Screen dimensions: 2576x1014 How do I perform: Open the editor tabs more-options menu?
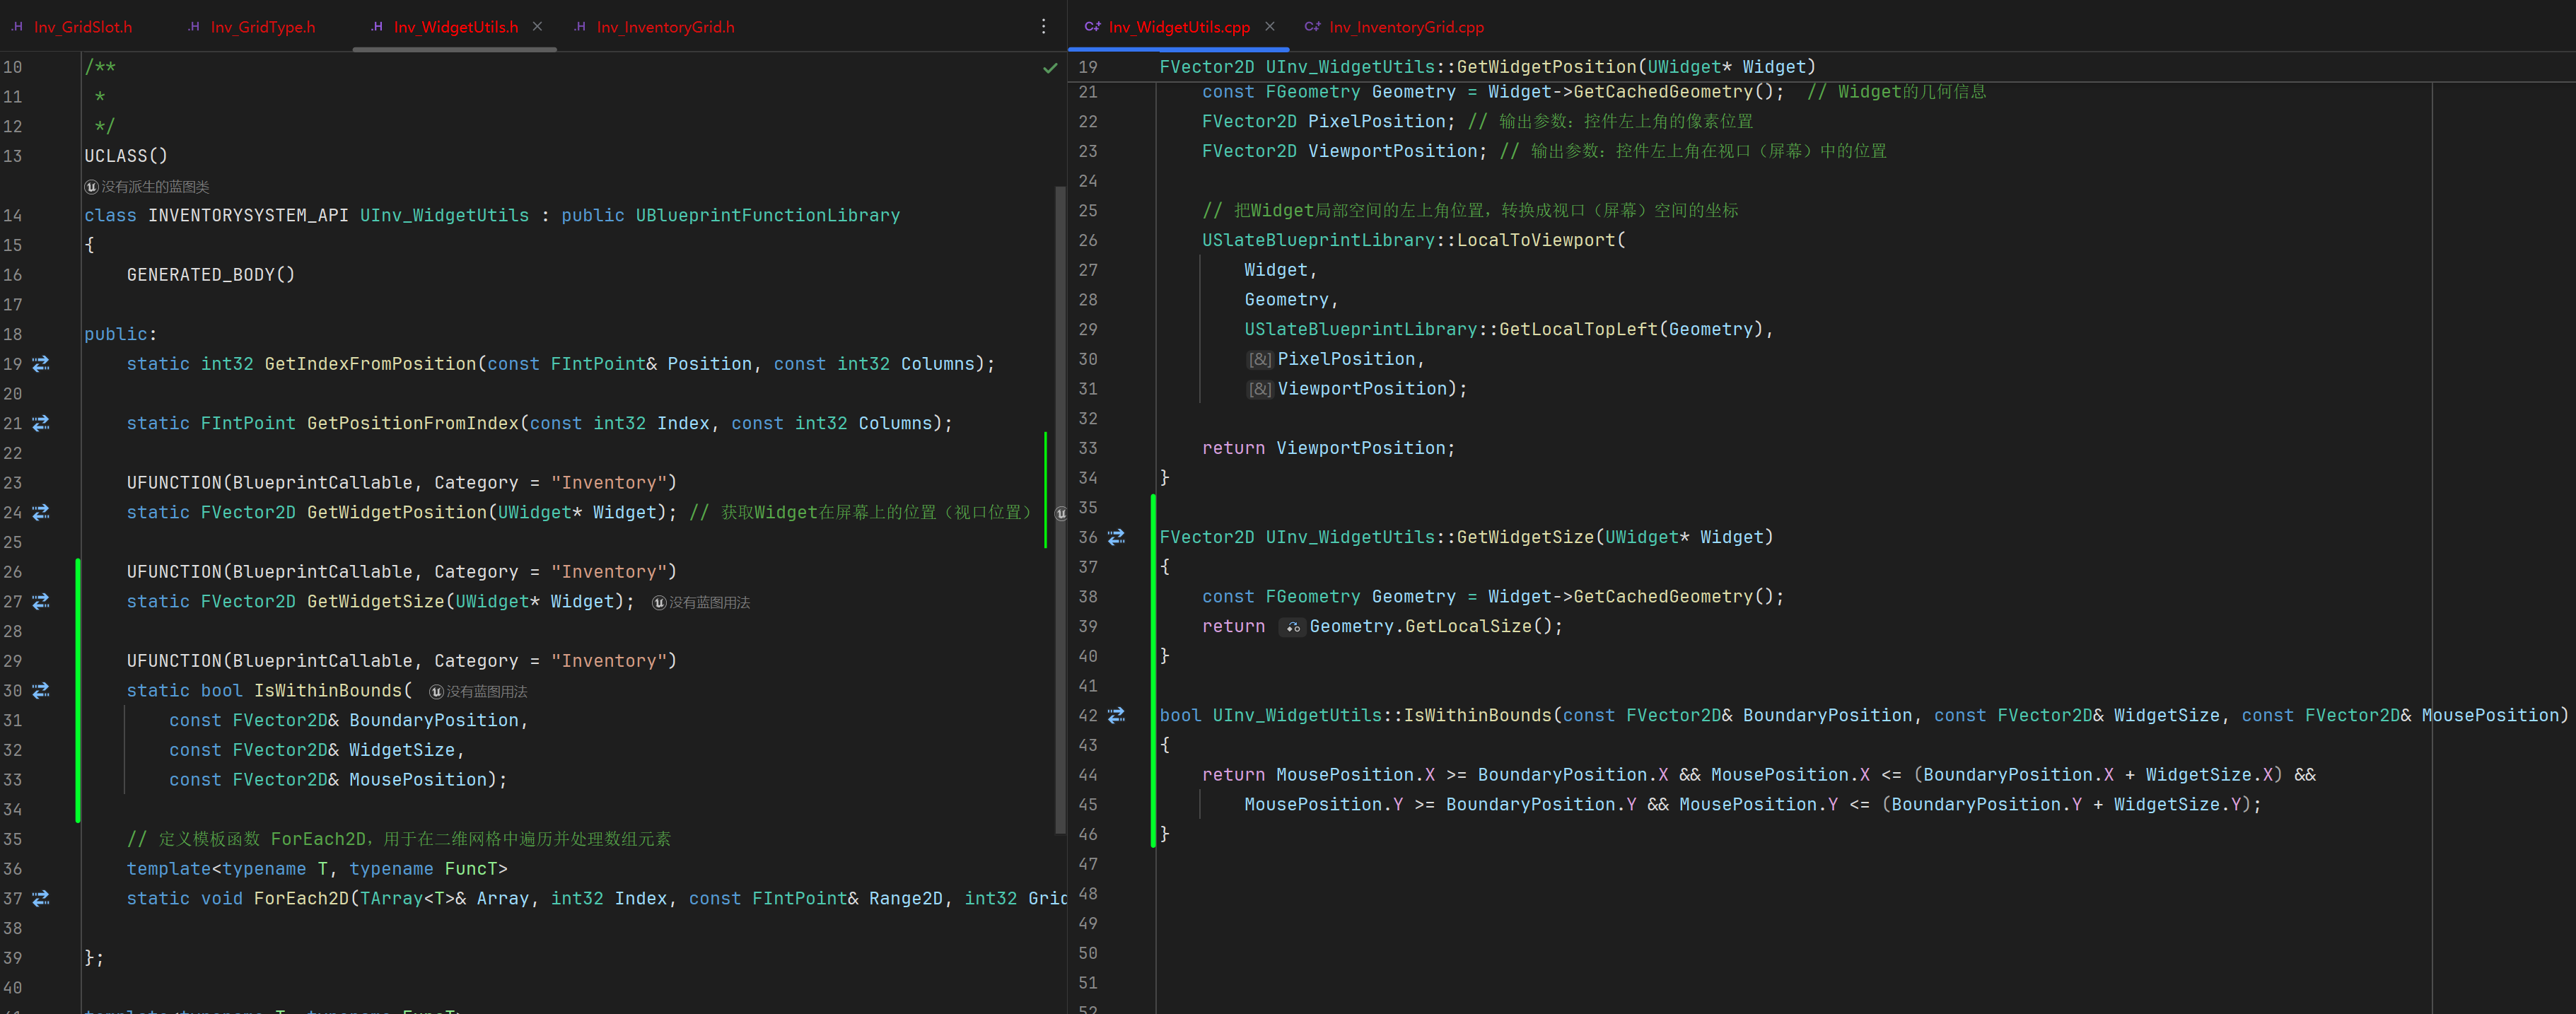pyautogui.click(x=1043, y=27)
